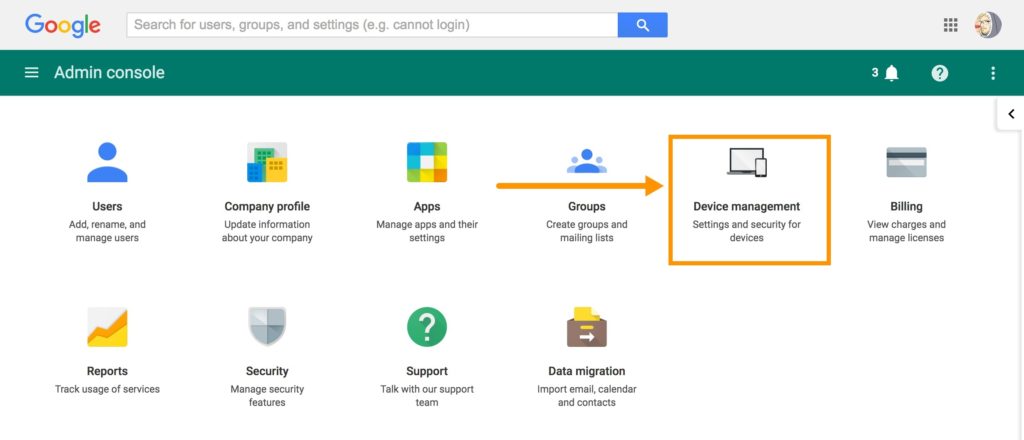This screenshot has height=440, width=1024.
Task: Expand the side panel chevron
Action: pyautogui.click(x=1011, y=114)
